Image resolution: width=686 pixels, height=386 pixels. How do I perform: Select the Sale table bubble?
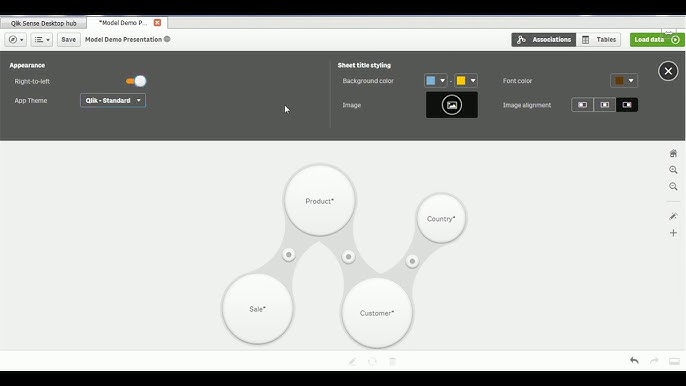[257, 309]
